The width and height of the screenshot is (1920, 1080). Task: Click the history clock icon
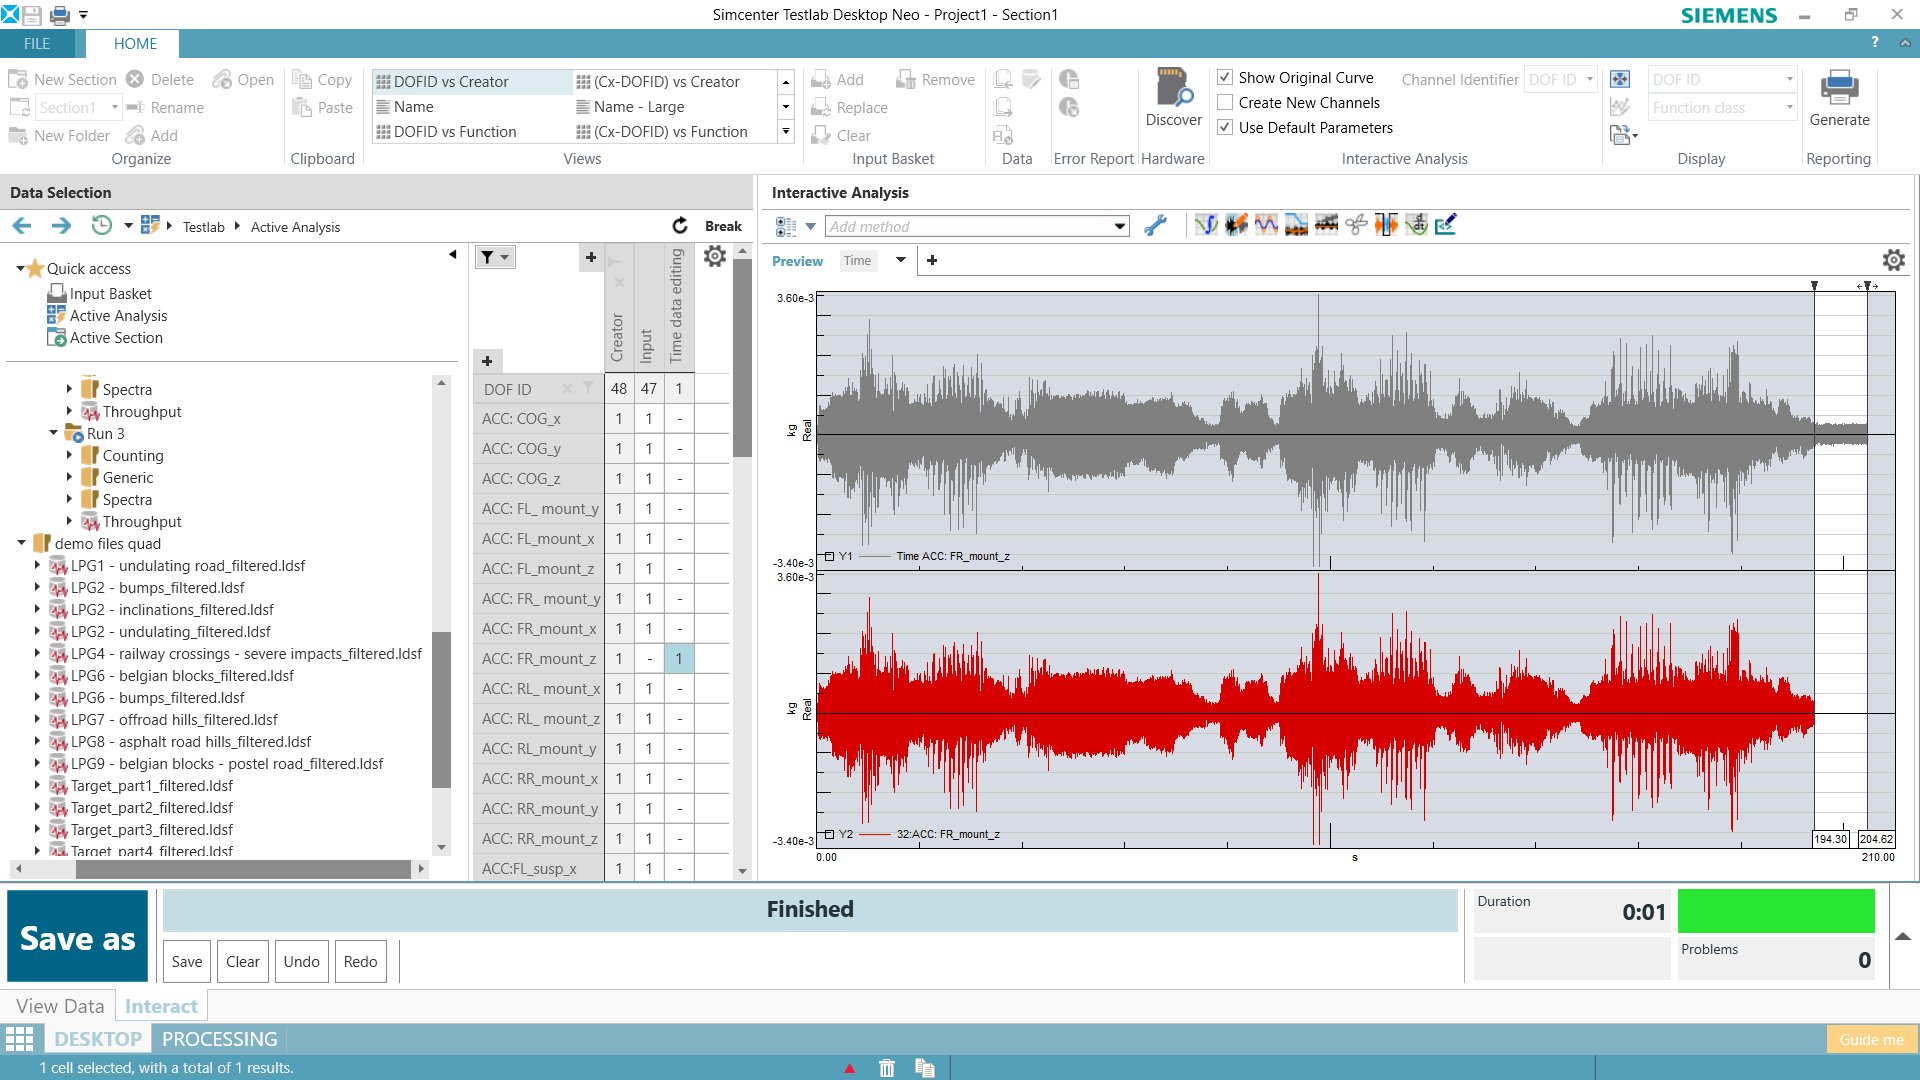[101, 226]
